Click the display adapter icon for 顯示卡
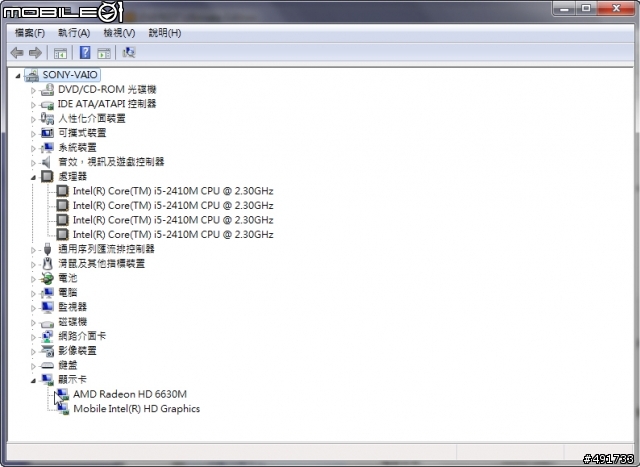This screenshot has height=467, width=640. [x=47, y=380]
